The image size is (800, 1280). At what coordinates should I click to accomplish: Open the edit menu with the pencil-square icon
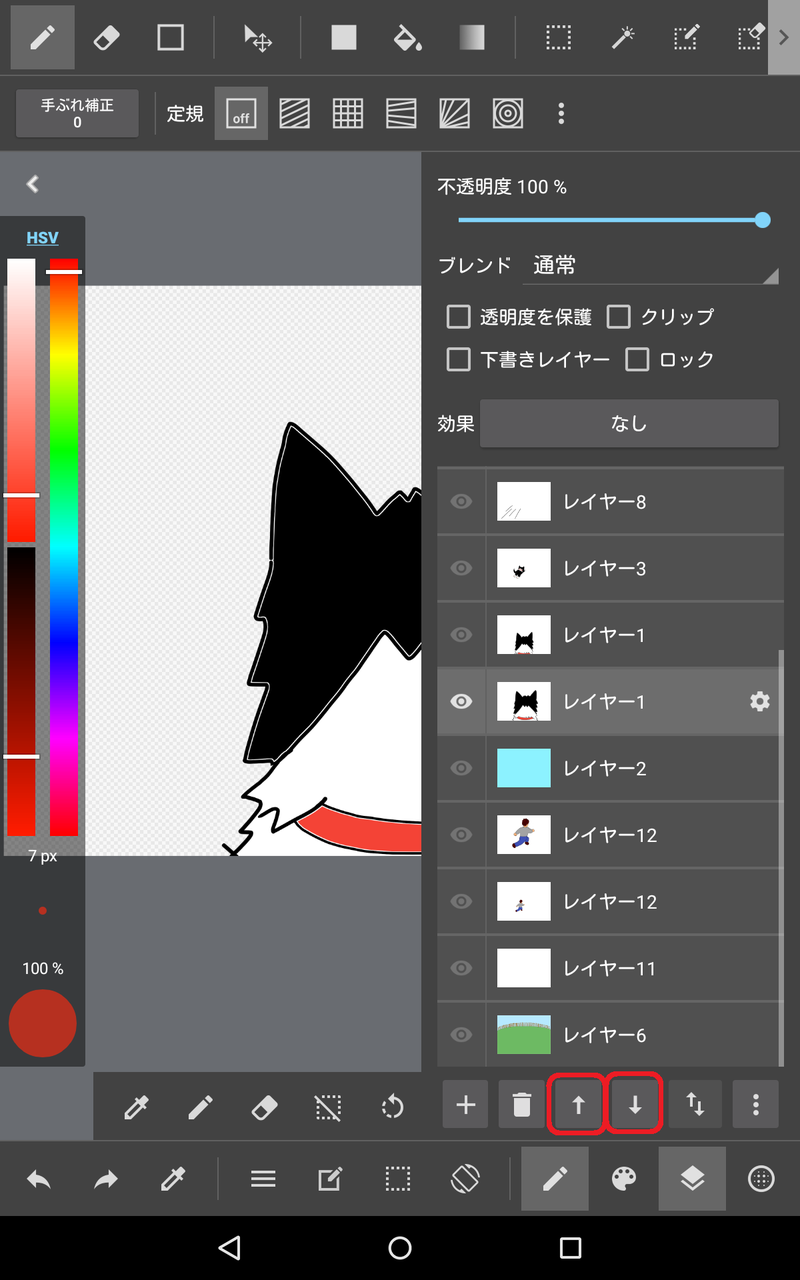329,1180
